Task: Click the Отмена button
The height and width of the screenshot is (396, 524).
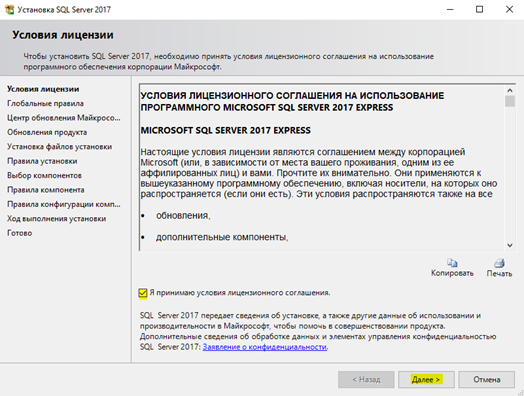Action: pos(487,380)
